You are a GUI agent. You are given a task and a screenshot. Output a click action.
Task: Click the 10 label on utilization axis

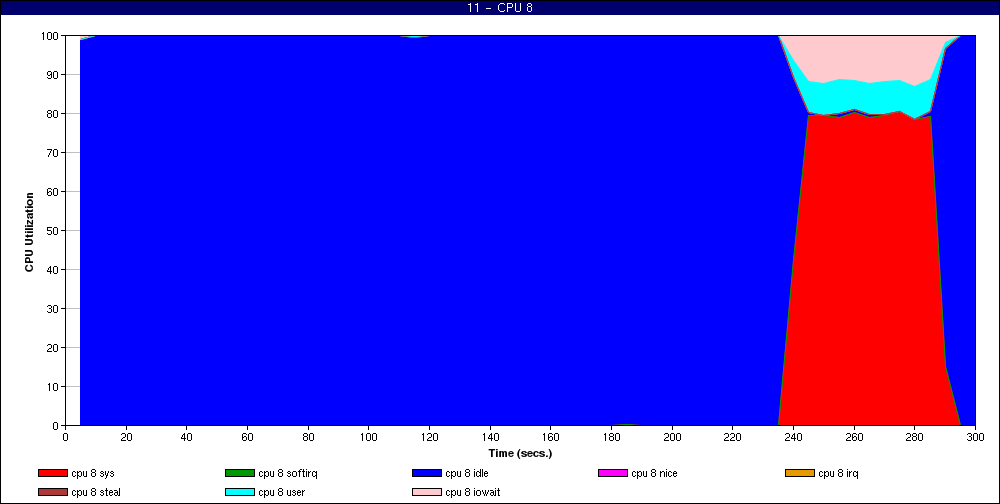pyautogui.click(x=53, y=387)
